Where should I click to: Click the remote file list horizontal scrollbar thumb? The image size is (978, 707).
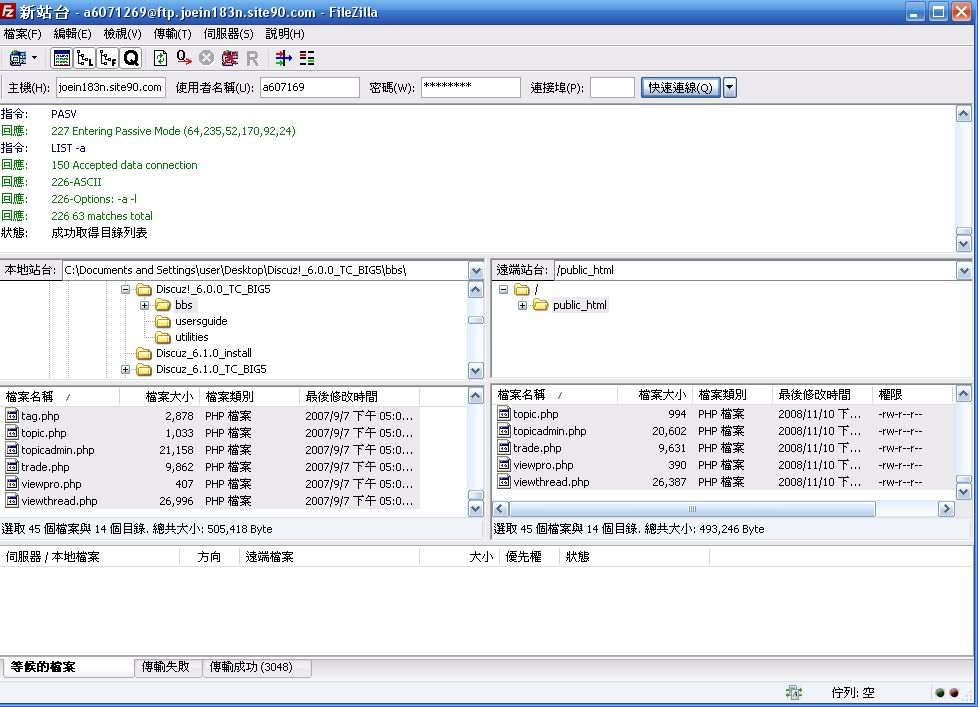click(x=692, y=509)
